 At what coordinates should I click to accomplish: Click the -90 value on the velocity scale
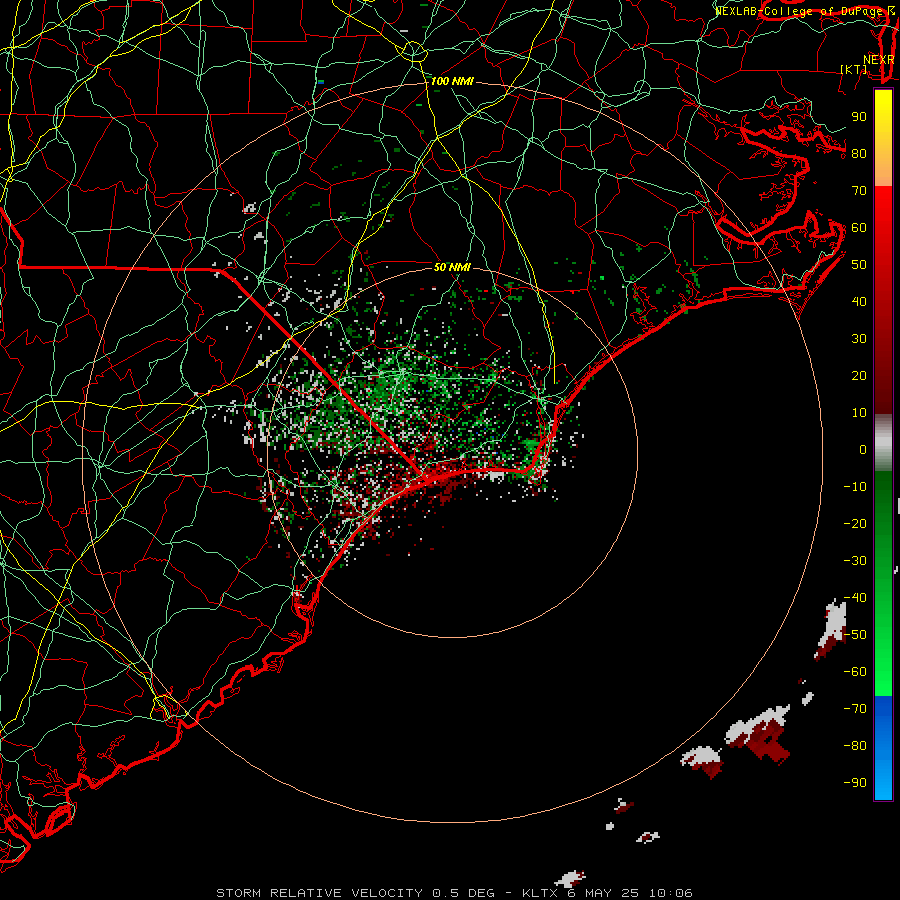click(855, 783)
